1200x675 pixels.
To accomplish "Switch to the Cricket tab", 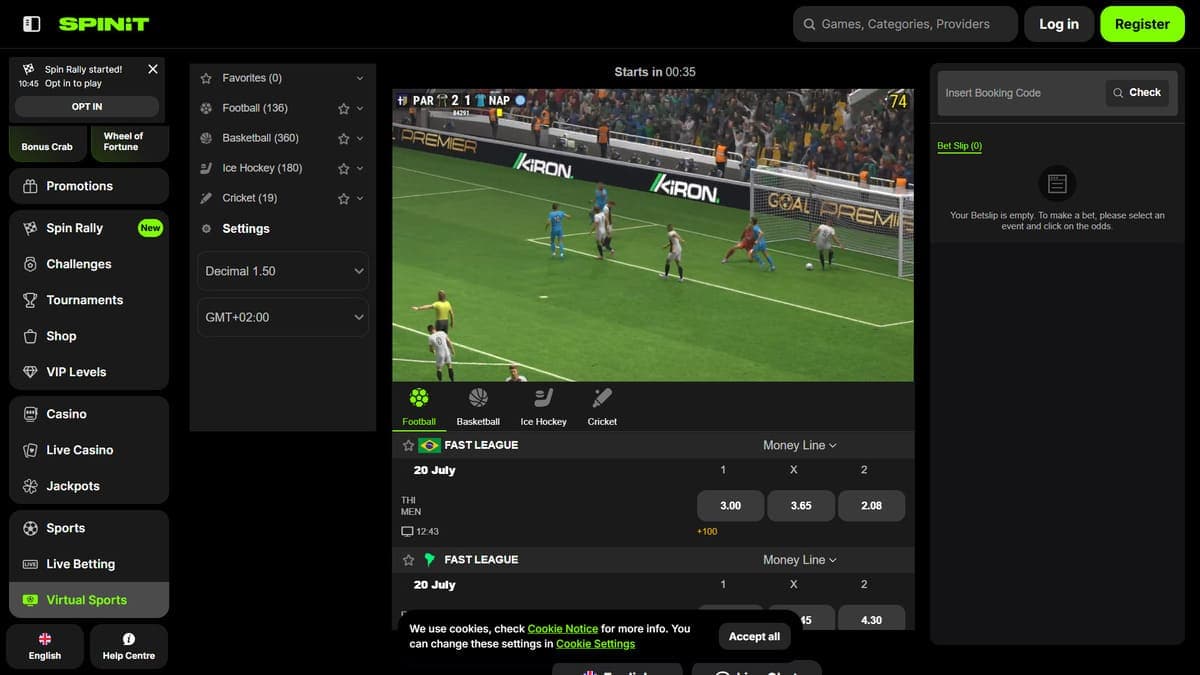I will (602, 407).
